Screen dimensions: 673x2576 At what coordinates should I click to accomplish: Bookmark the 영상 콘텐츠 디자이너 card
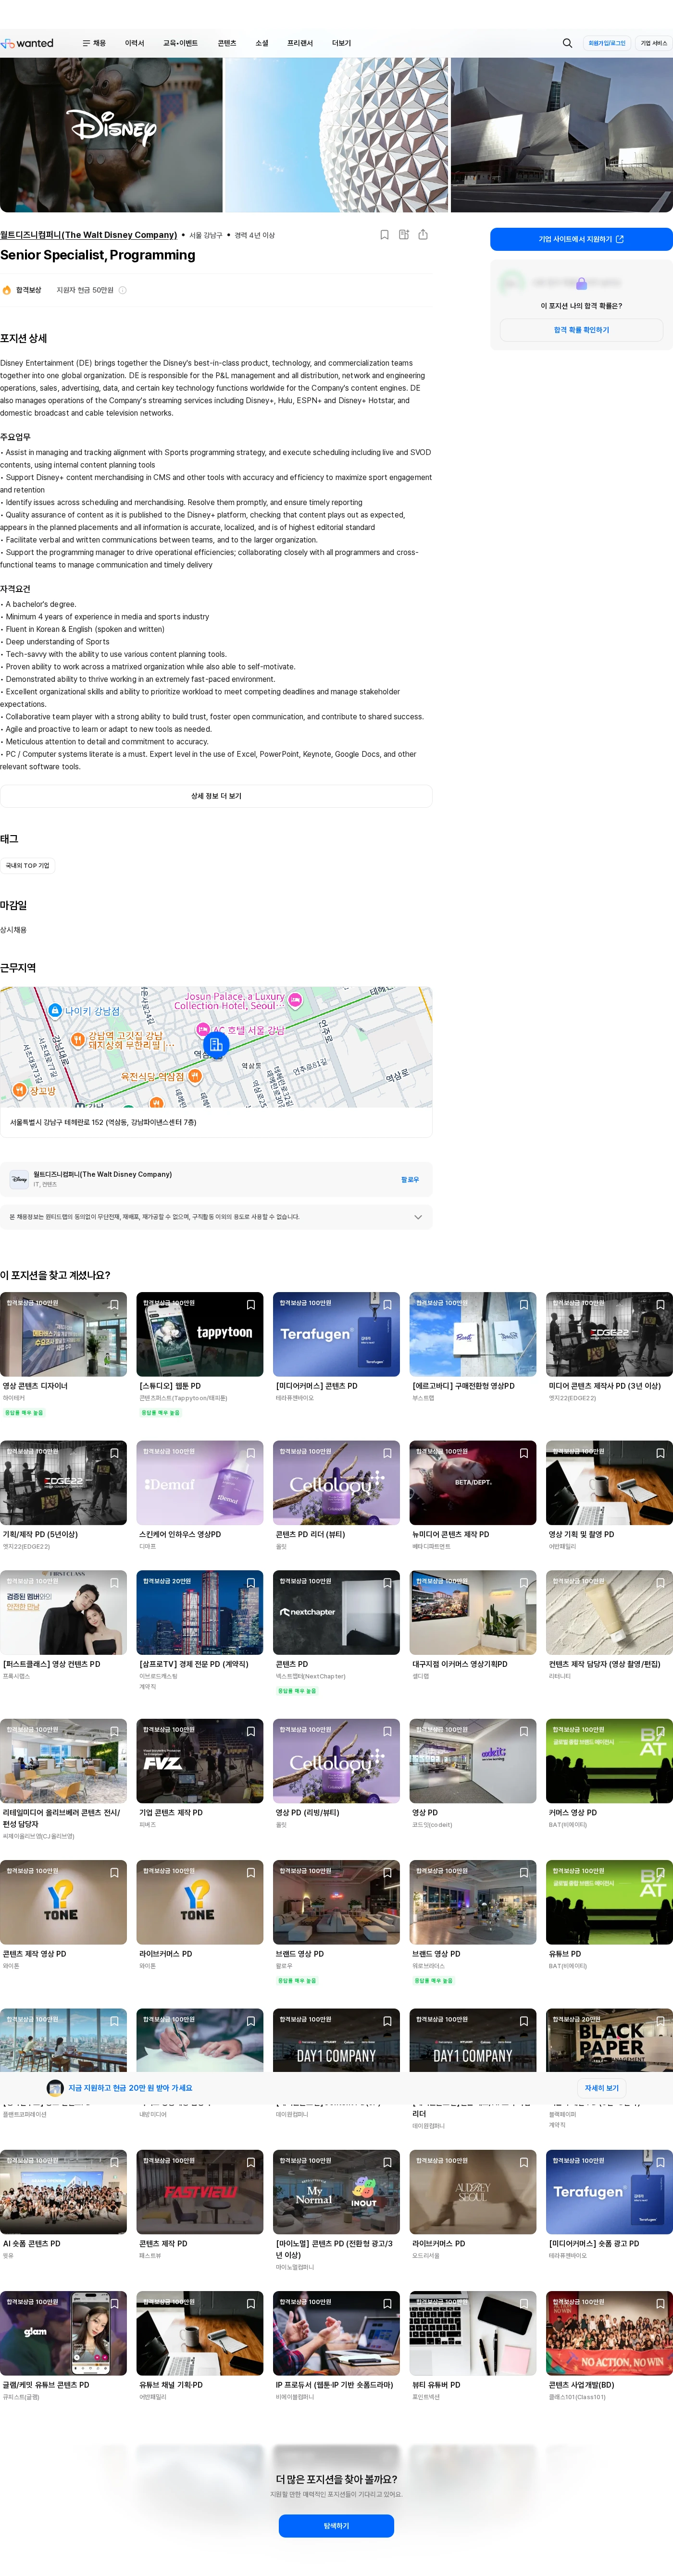pos(114,1305)
